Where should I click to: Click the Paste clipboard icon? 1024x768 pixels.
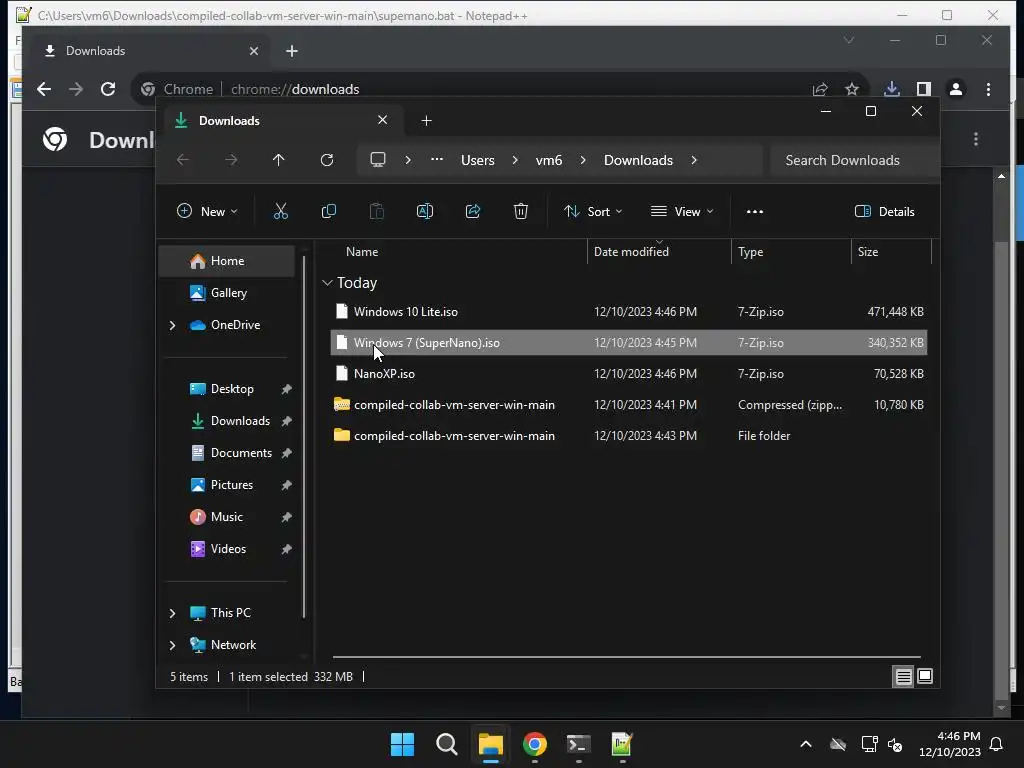377,211
